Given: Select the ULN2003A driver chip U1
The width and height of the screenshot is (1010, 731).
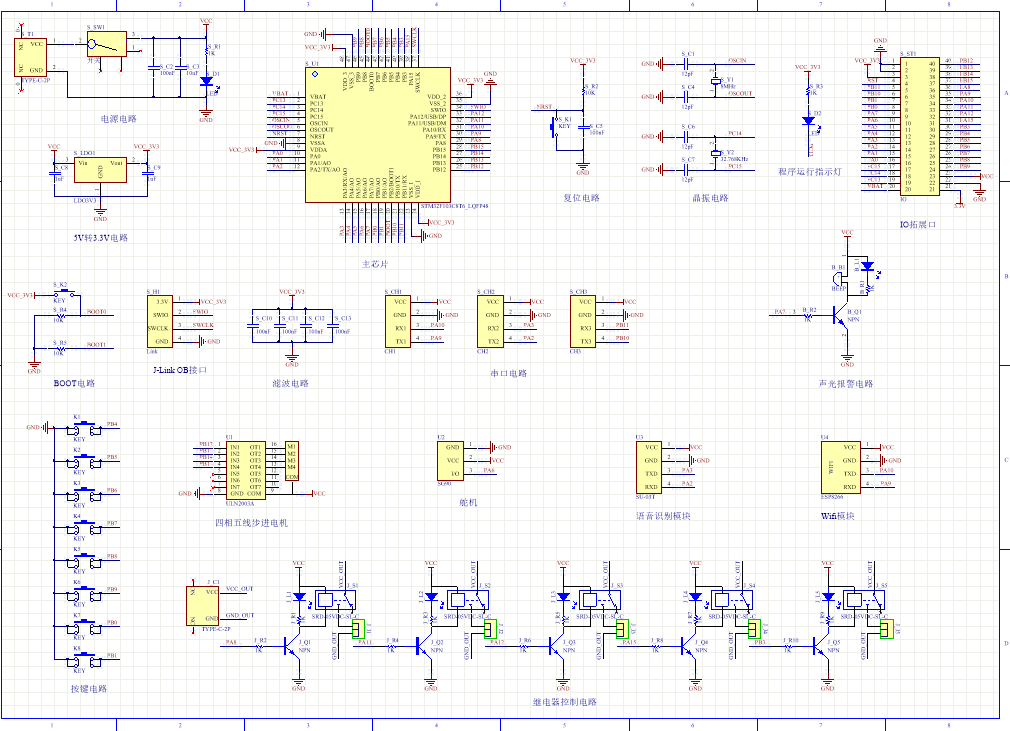Looking at the screenshot, I should coord(245,470).
